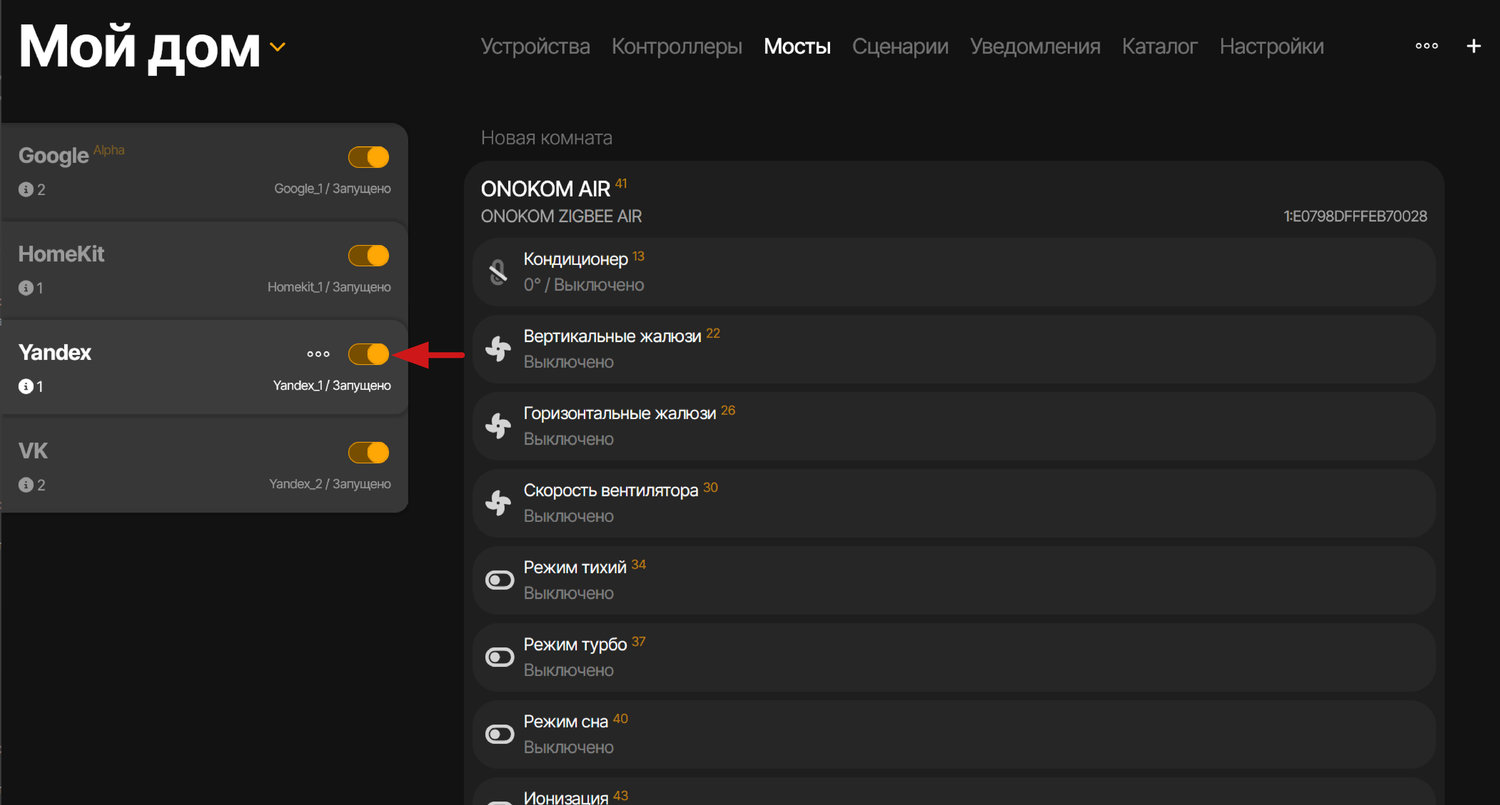This screenshot has width=1500, height=805.
Task: Click the switch icon beside Режим сна
Action: click(x=499, y=733)
